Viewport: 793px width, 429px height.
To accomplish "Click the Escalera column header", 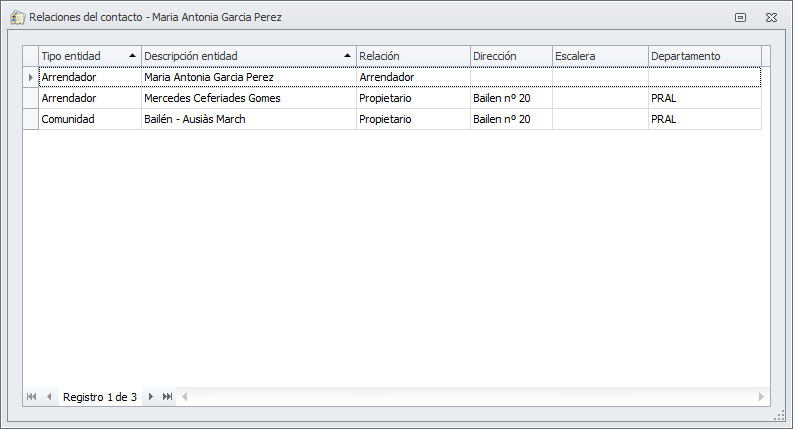I will pyautogui.click(x=599, y=56).
